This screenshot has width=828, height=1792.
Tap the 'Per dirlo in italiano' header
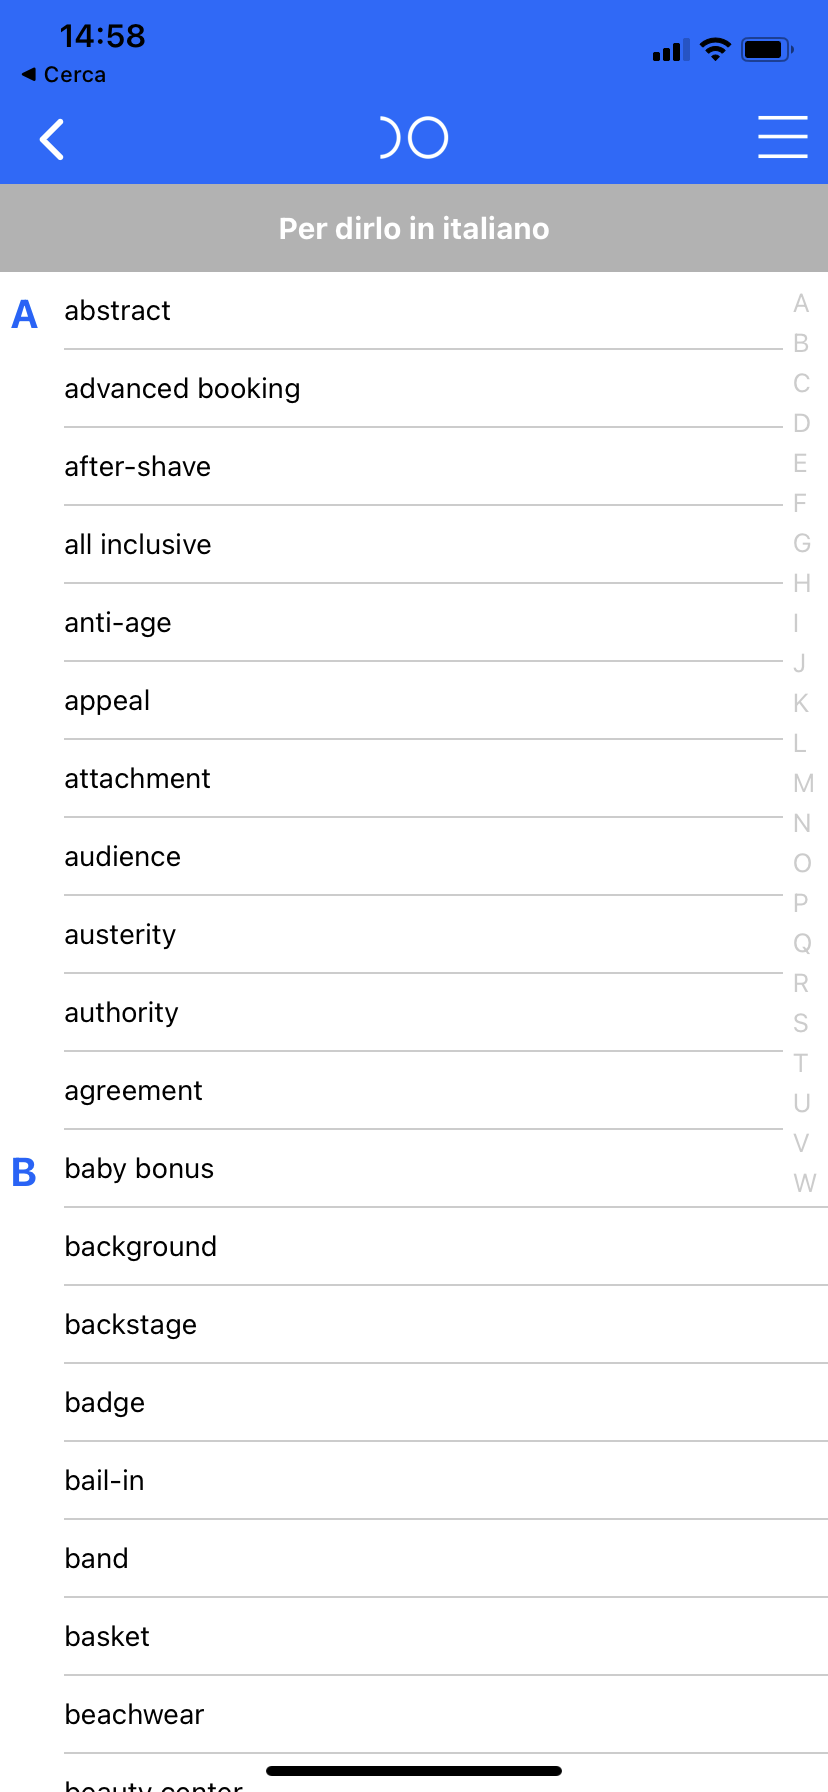pos(414,228)
